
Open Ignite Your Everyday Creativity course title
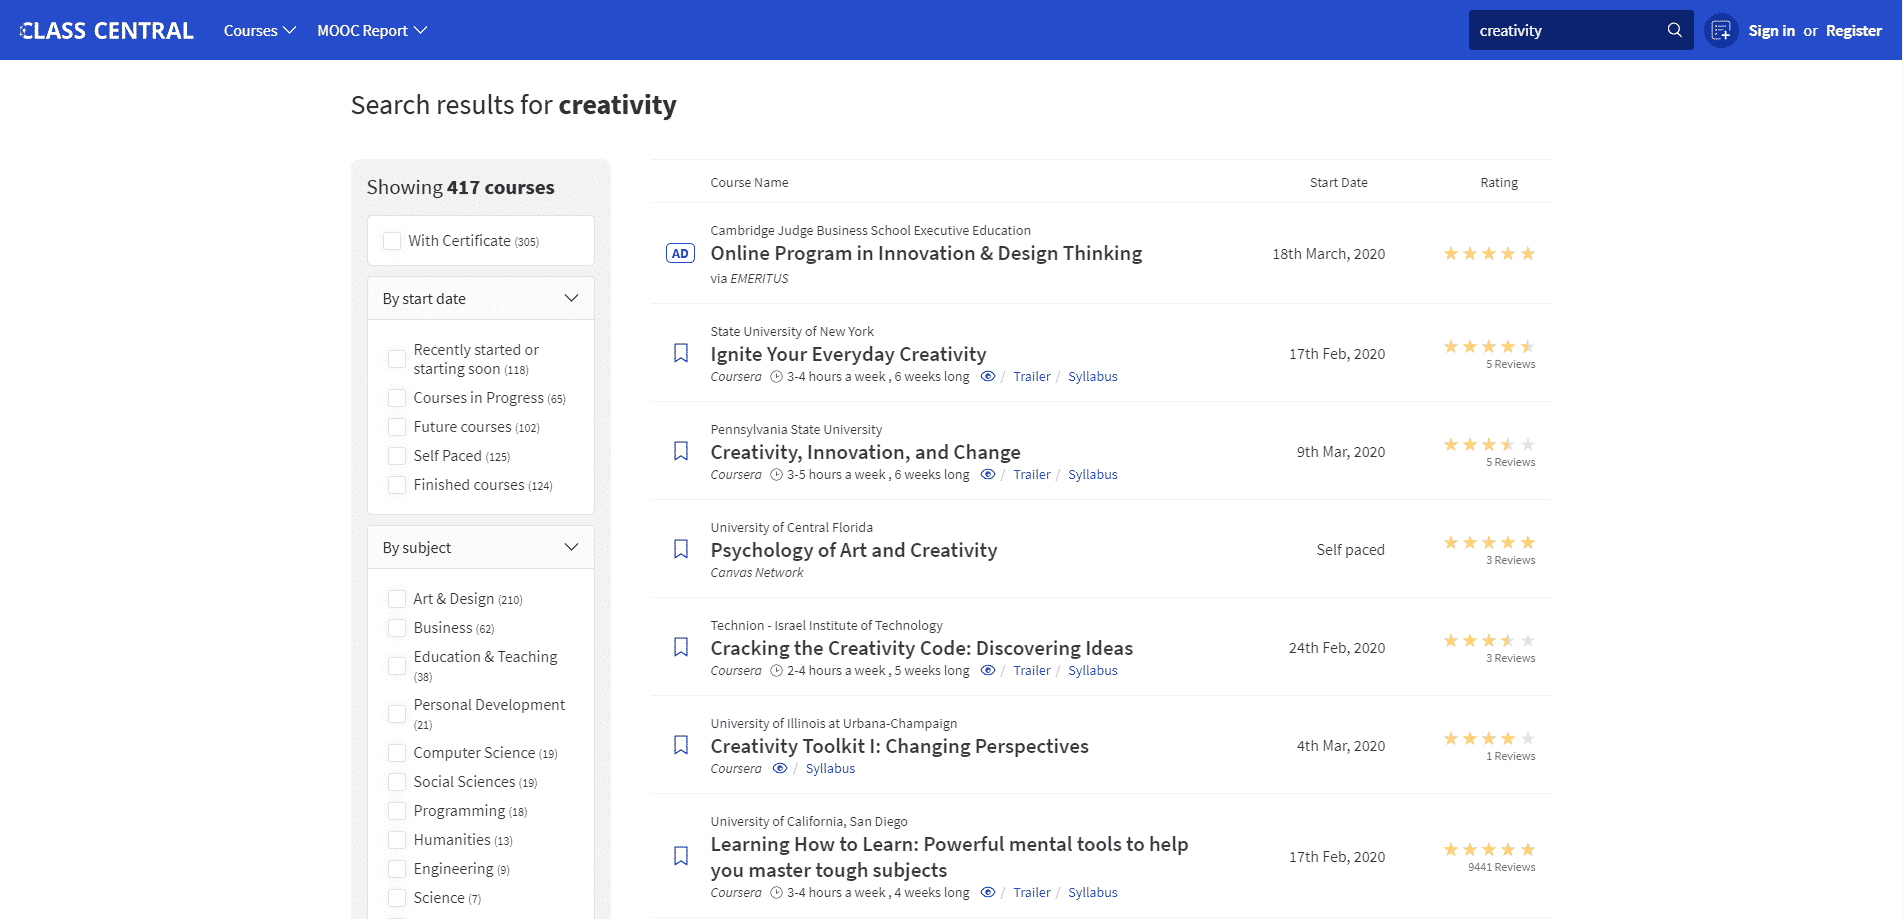848,354
